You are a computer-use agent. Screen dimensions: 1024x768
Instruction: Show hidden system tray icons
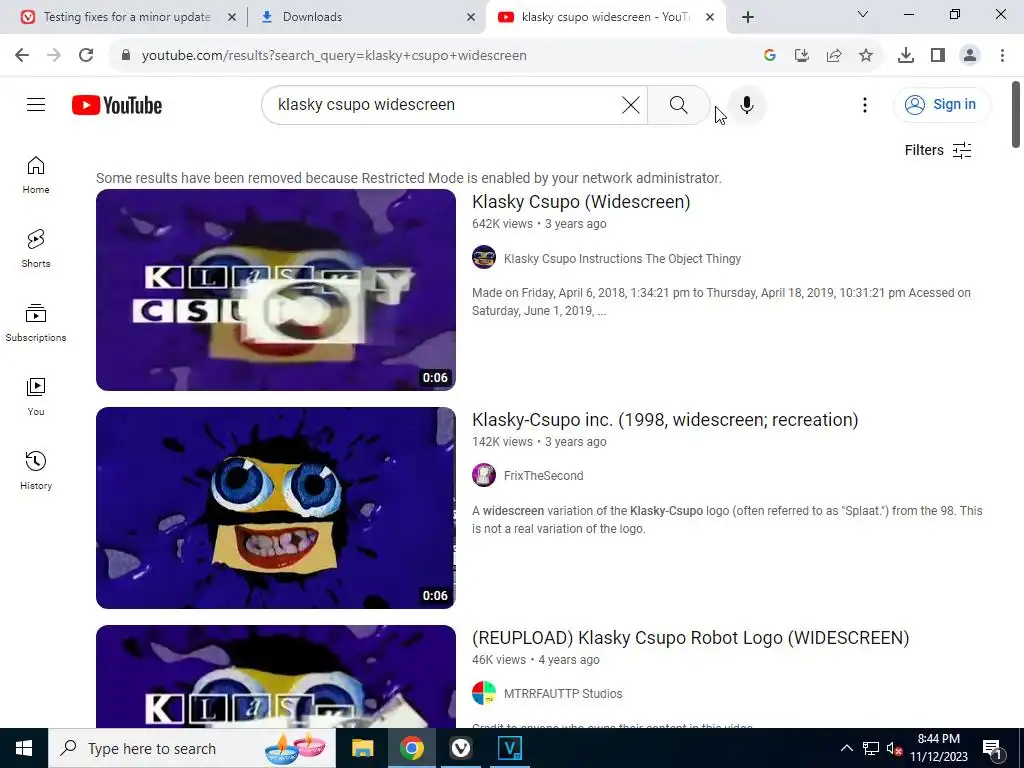pos(846,748)
